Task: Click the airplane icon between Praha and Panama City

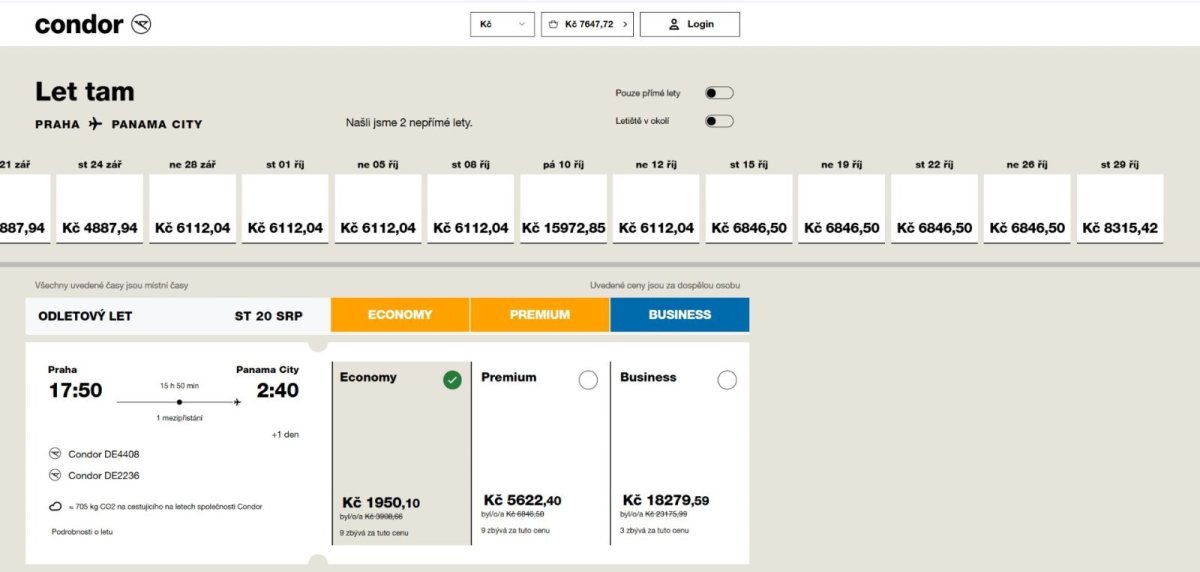Action: (x=95, y=124)
